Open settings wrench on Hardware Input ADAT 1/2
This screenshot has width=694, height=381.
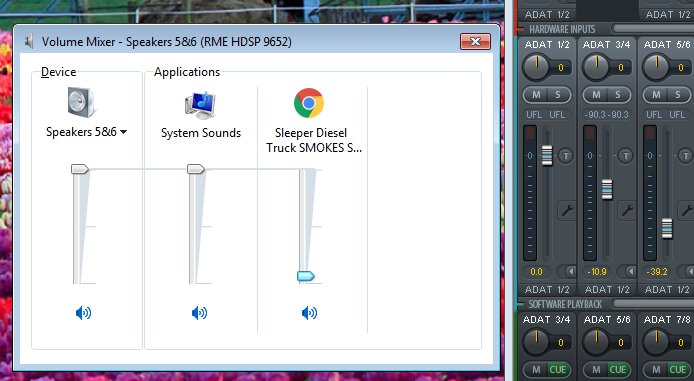click(567, 210)
